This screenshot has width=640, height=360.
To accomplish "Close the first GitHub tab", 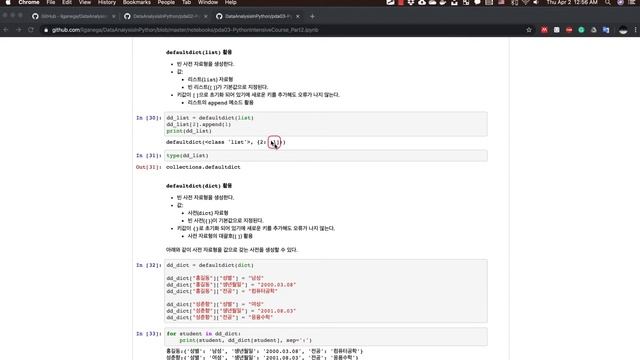I will (113, 16).
